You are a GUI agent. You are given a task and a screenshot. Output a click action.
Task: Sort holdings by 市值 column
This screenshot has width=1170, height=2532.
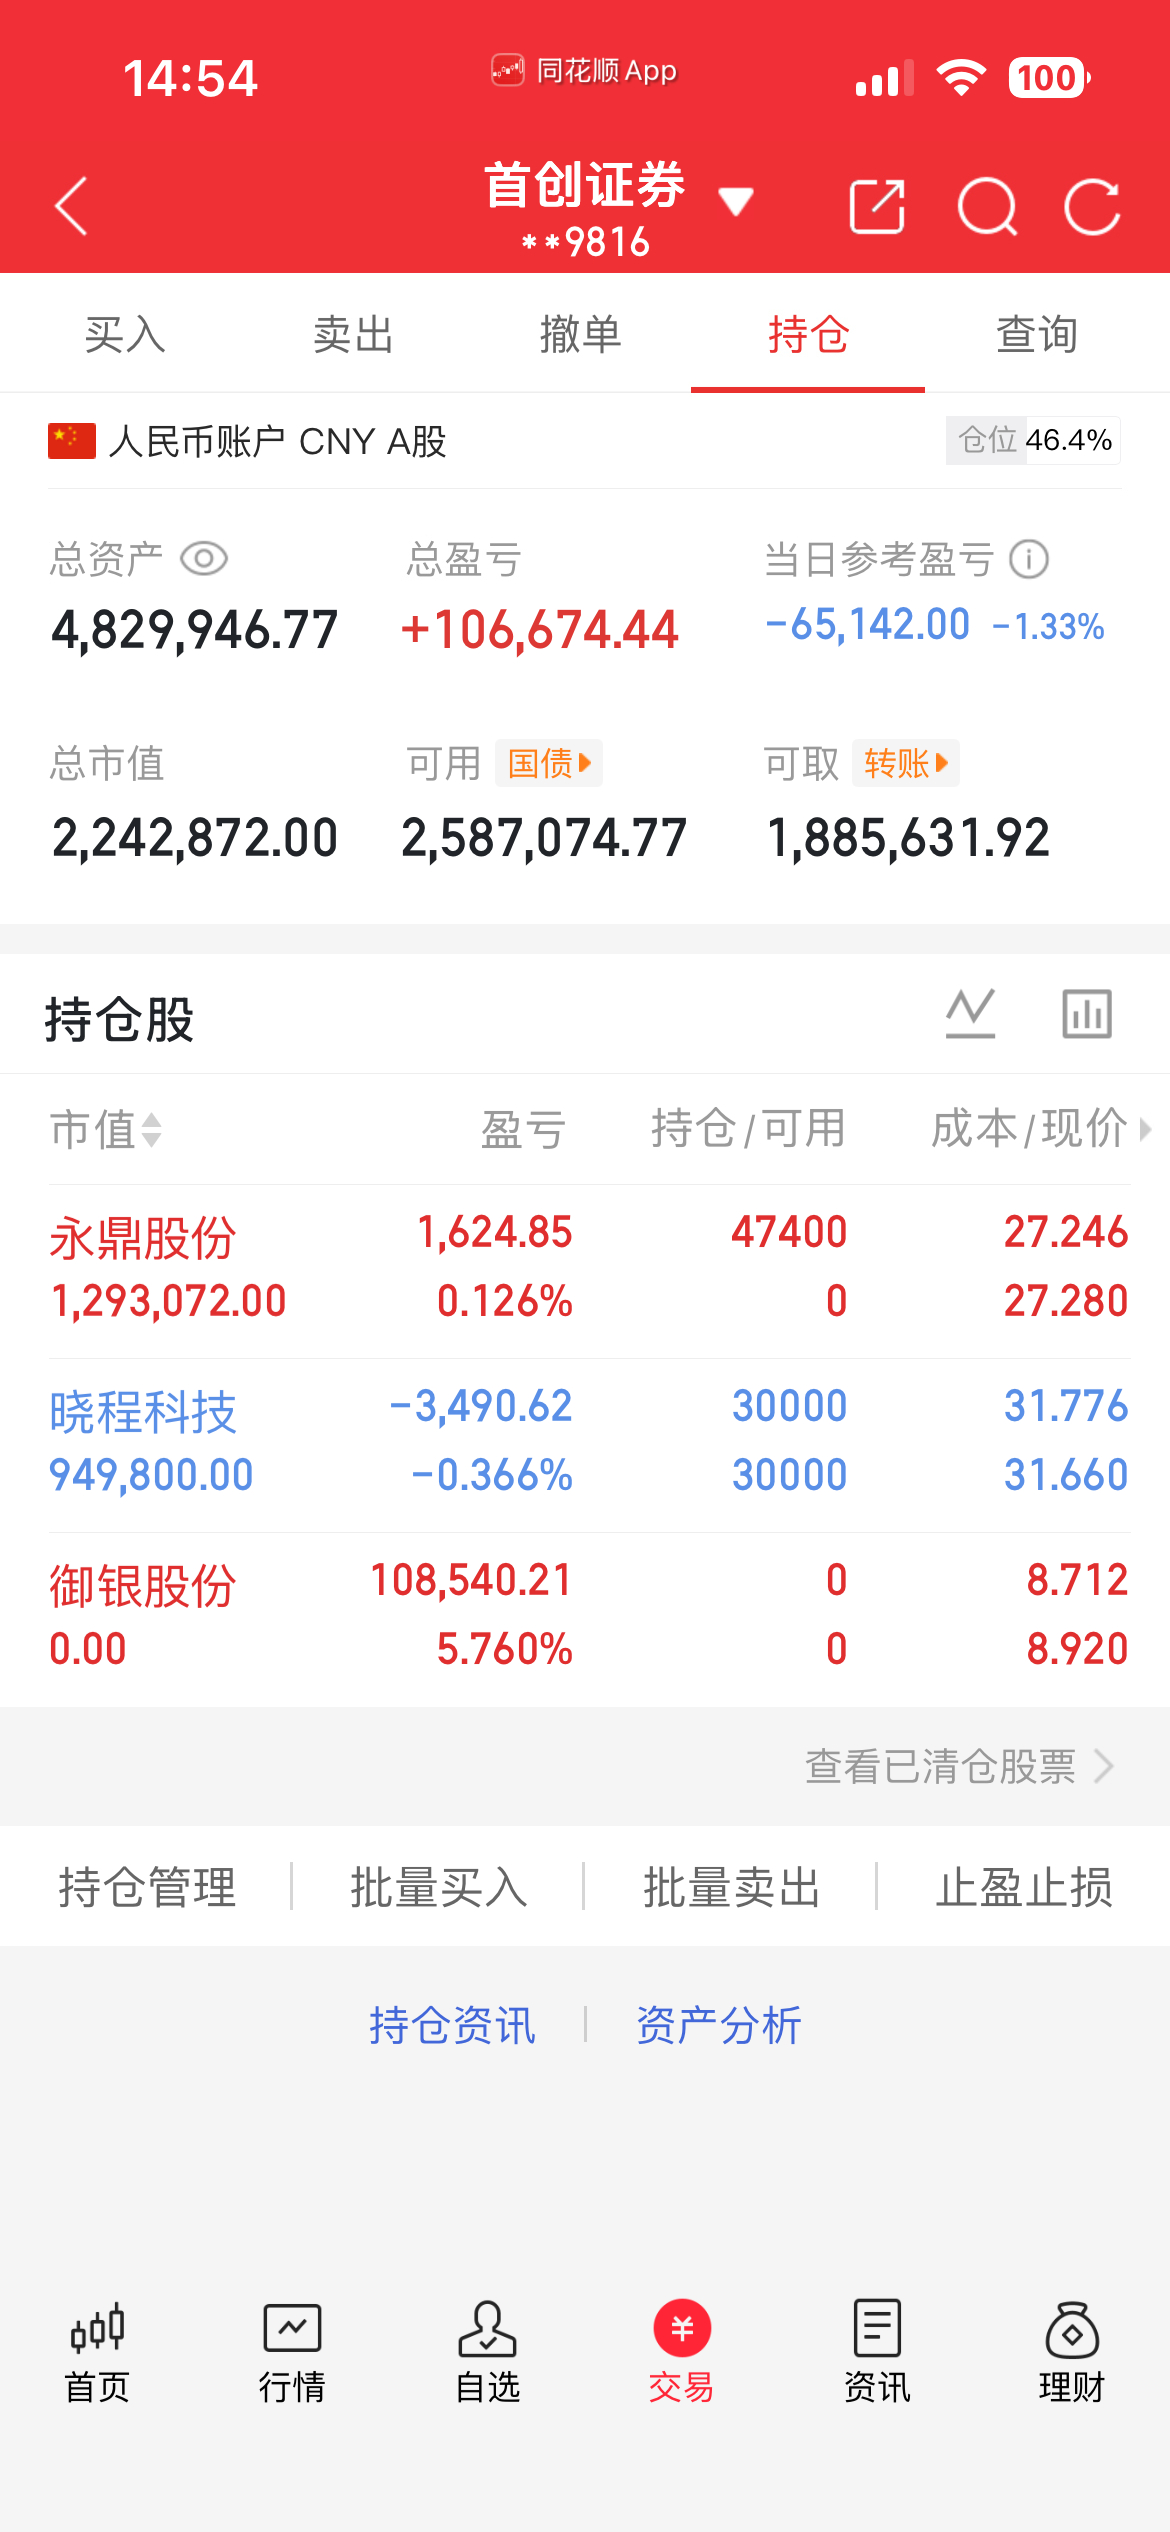pyautogui.click(x=106, y=1130)
